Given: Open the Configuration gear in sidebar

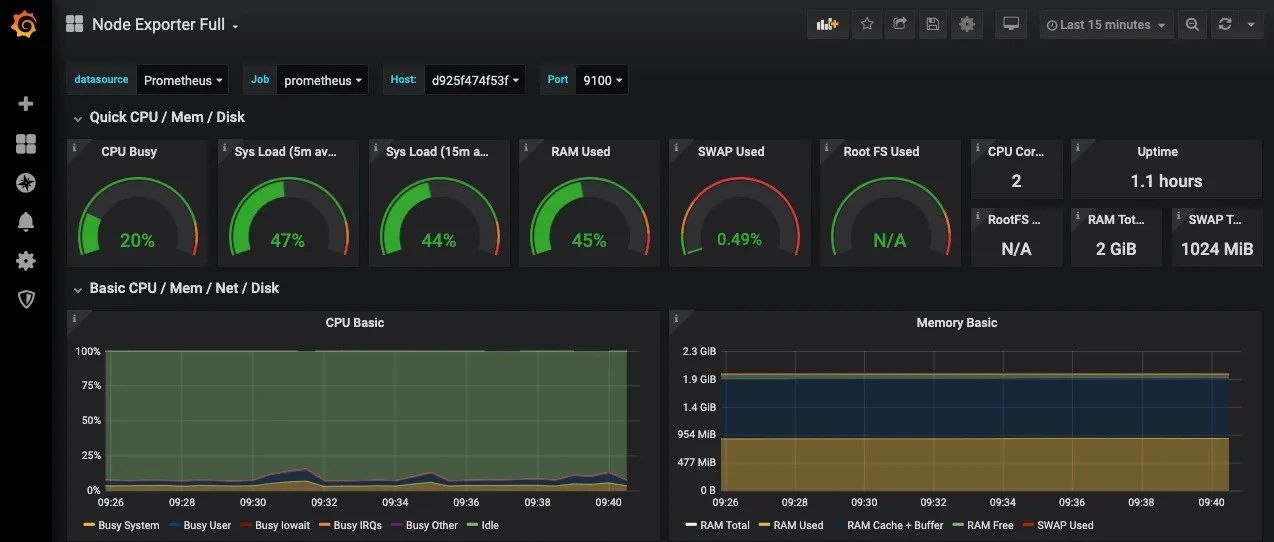Looking at the screenshot, I should [26, 261].
